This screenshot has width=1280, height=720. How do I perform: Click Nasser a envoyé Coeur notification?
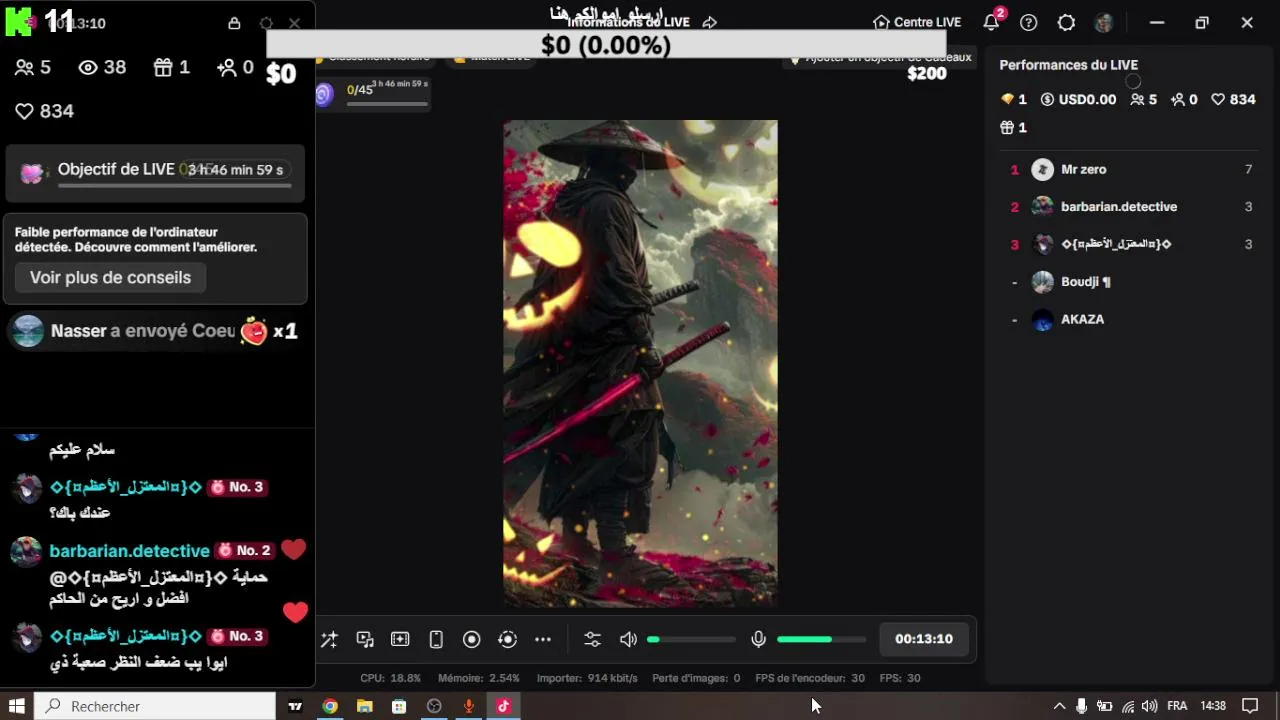point(156,331)
